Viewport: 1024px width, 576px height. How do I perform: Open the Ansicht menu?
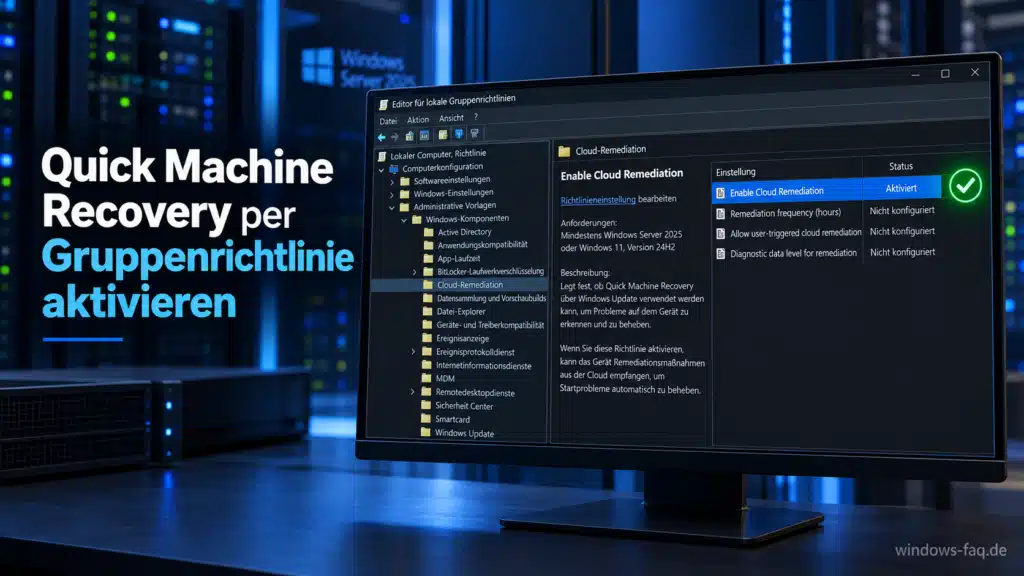(x=451, y=118)
